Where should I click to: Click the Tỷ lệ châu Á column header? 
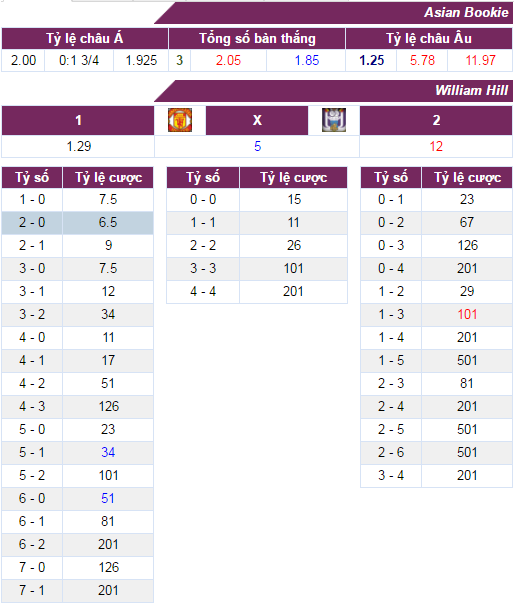(85, 38)
